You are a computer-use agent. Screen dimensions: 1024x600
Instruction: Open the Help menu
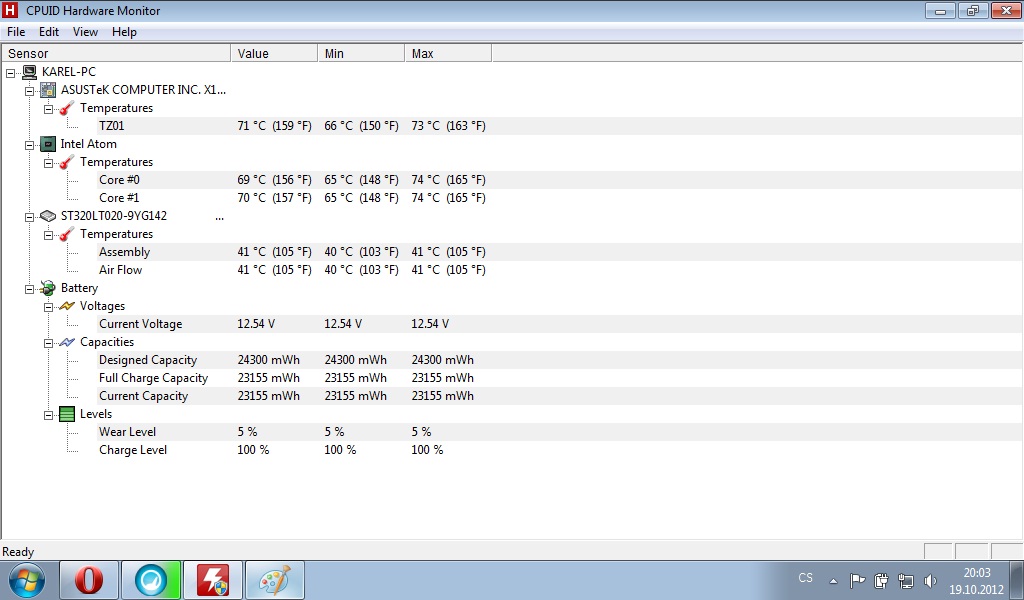(x=124, y=32)
